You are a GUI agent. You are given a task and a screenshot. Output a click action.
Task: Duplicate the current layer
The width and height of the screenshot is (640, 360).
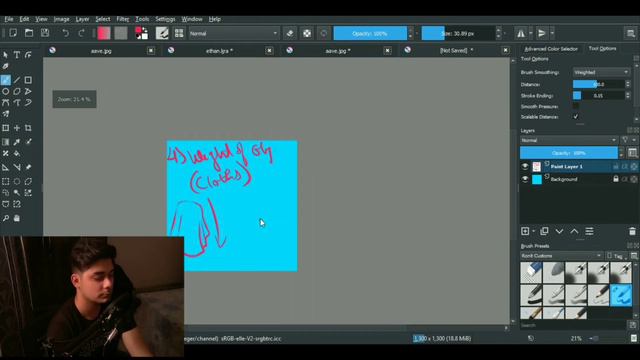(x=544, y=231)
